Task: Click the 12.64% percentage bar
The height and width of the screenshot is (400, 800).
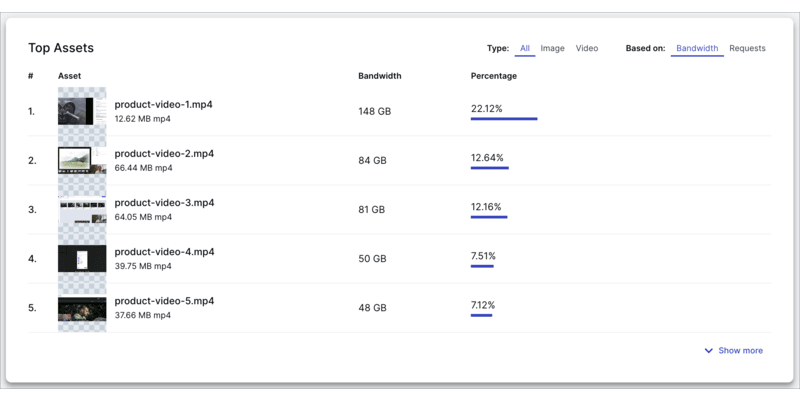Action: (x=490, y=168)
